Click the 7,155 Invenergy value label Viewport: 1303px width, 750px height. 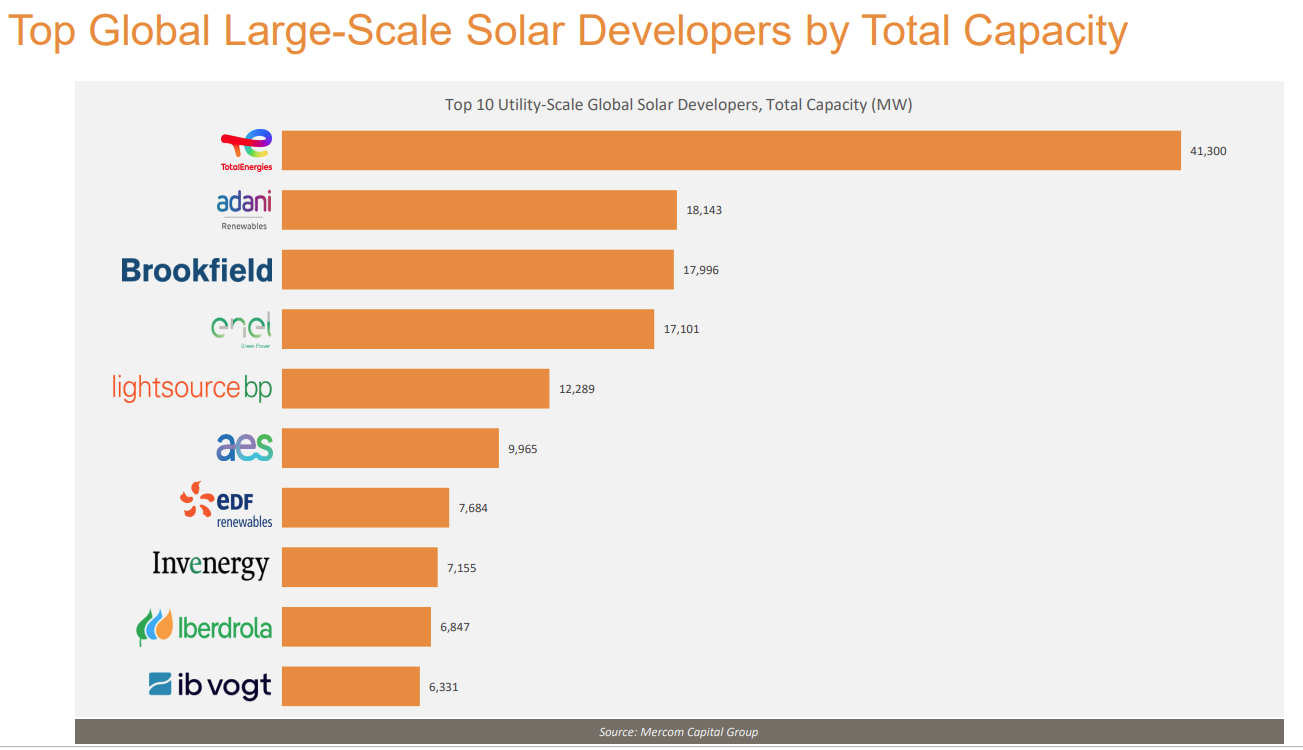[x=462, y=567]
